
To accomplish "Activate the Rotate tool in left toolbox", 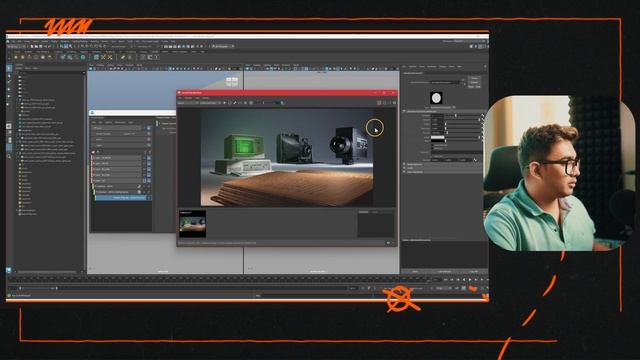I will point(9,96).
